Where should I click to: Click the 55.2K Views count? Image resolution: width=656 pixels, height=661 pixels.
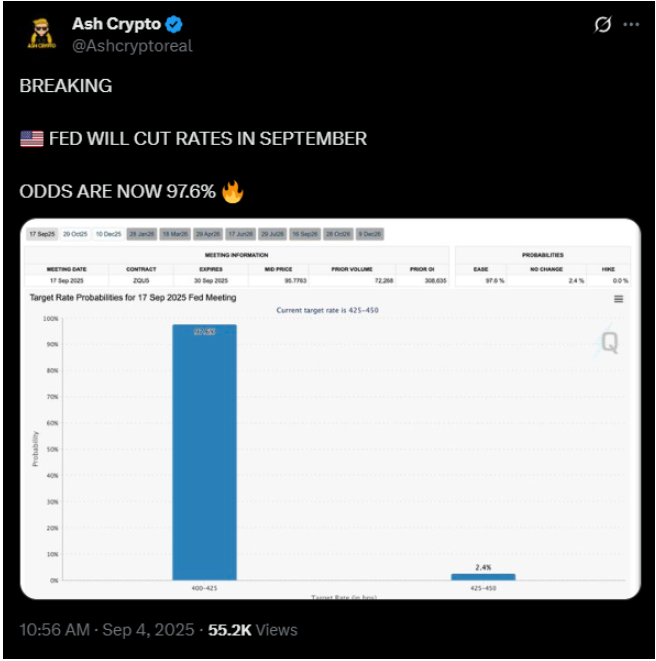point(252,630)
